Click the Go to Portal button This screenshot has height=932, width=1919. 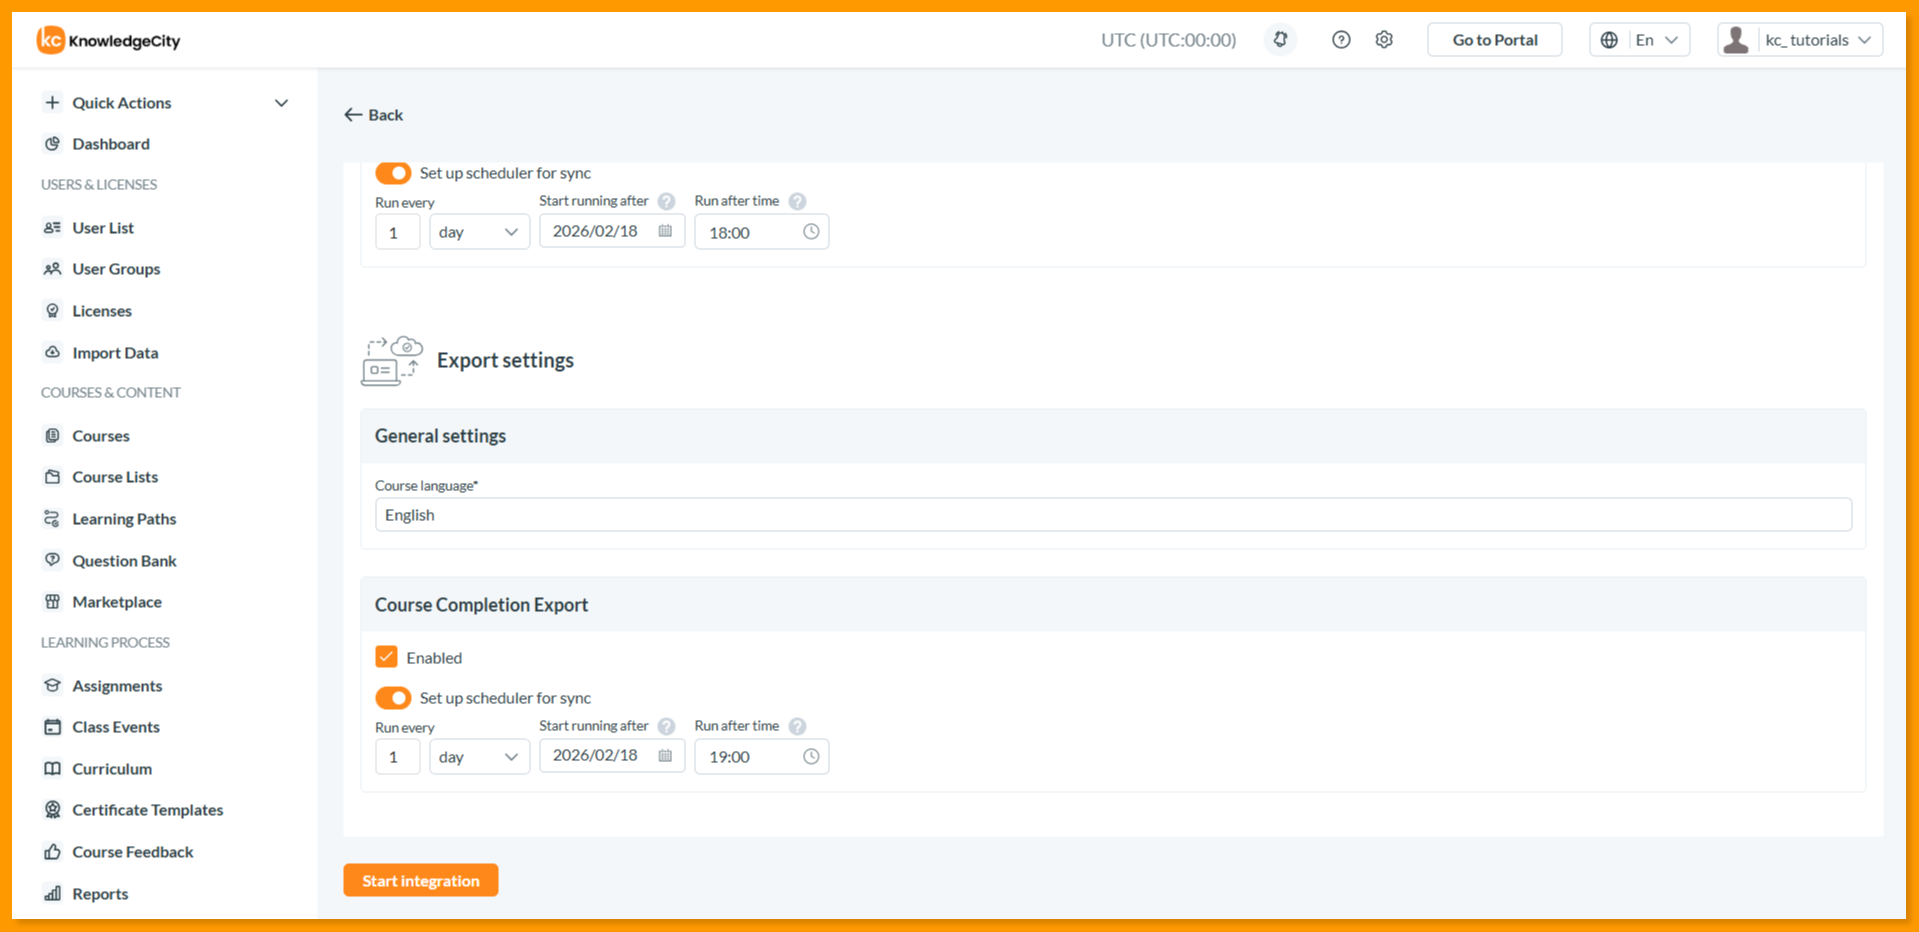tap(1495, 40)
